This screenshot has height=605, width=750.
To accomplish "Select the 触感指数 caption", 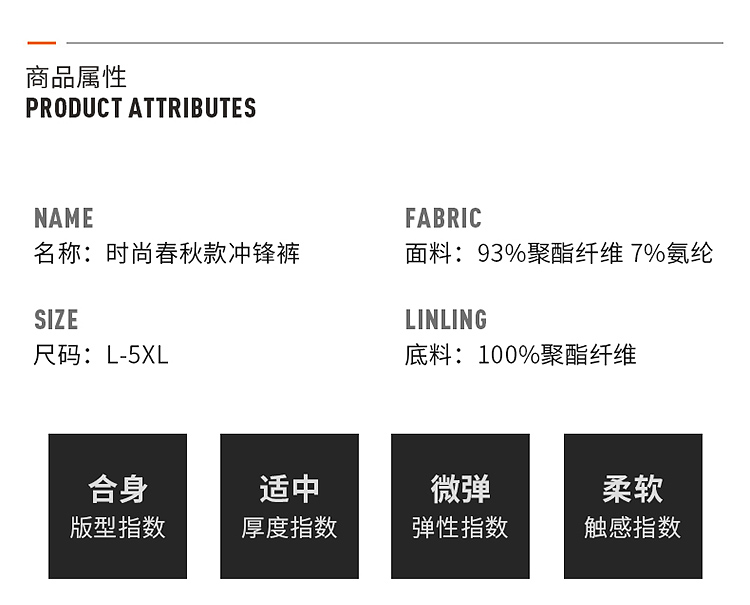I will click(632, 527).
